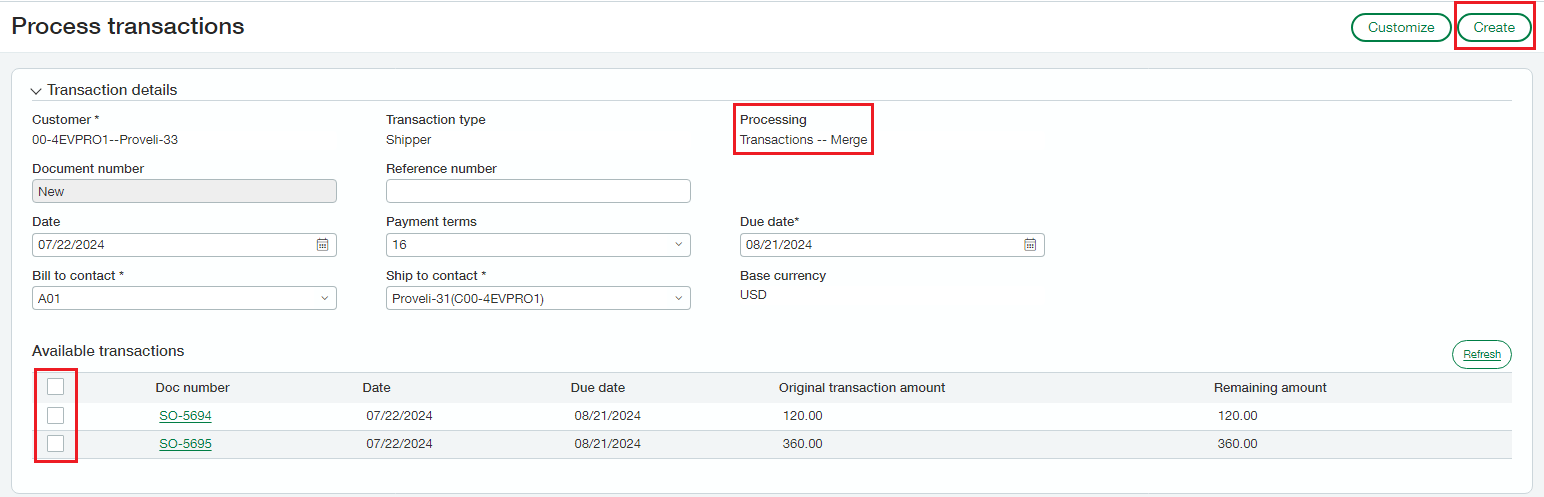Click into the Due date text field
The width and height of the screenshot is (1544, 497).
(880, 245)
